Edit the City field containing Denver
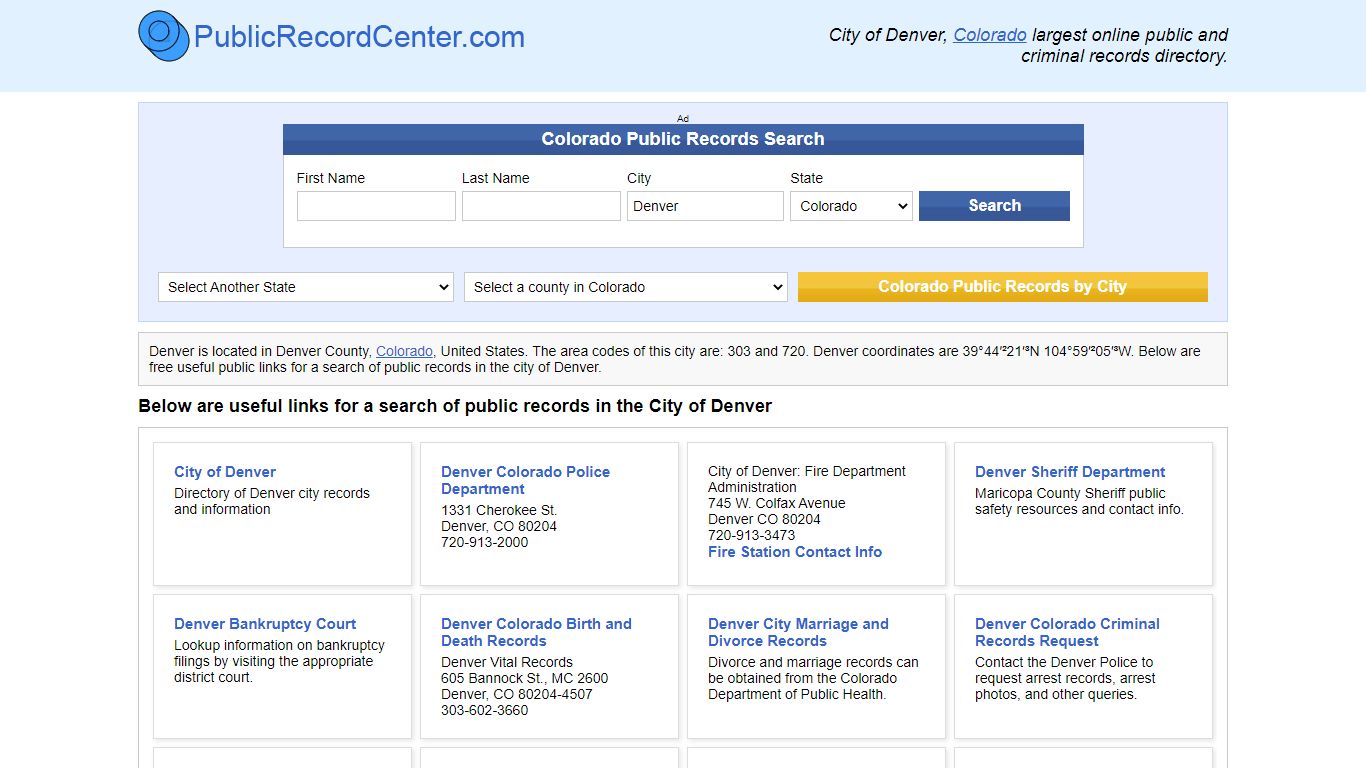This screenshot has width=1366, height=768. tap(705, 206)
